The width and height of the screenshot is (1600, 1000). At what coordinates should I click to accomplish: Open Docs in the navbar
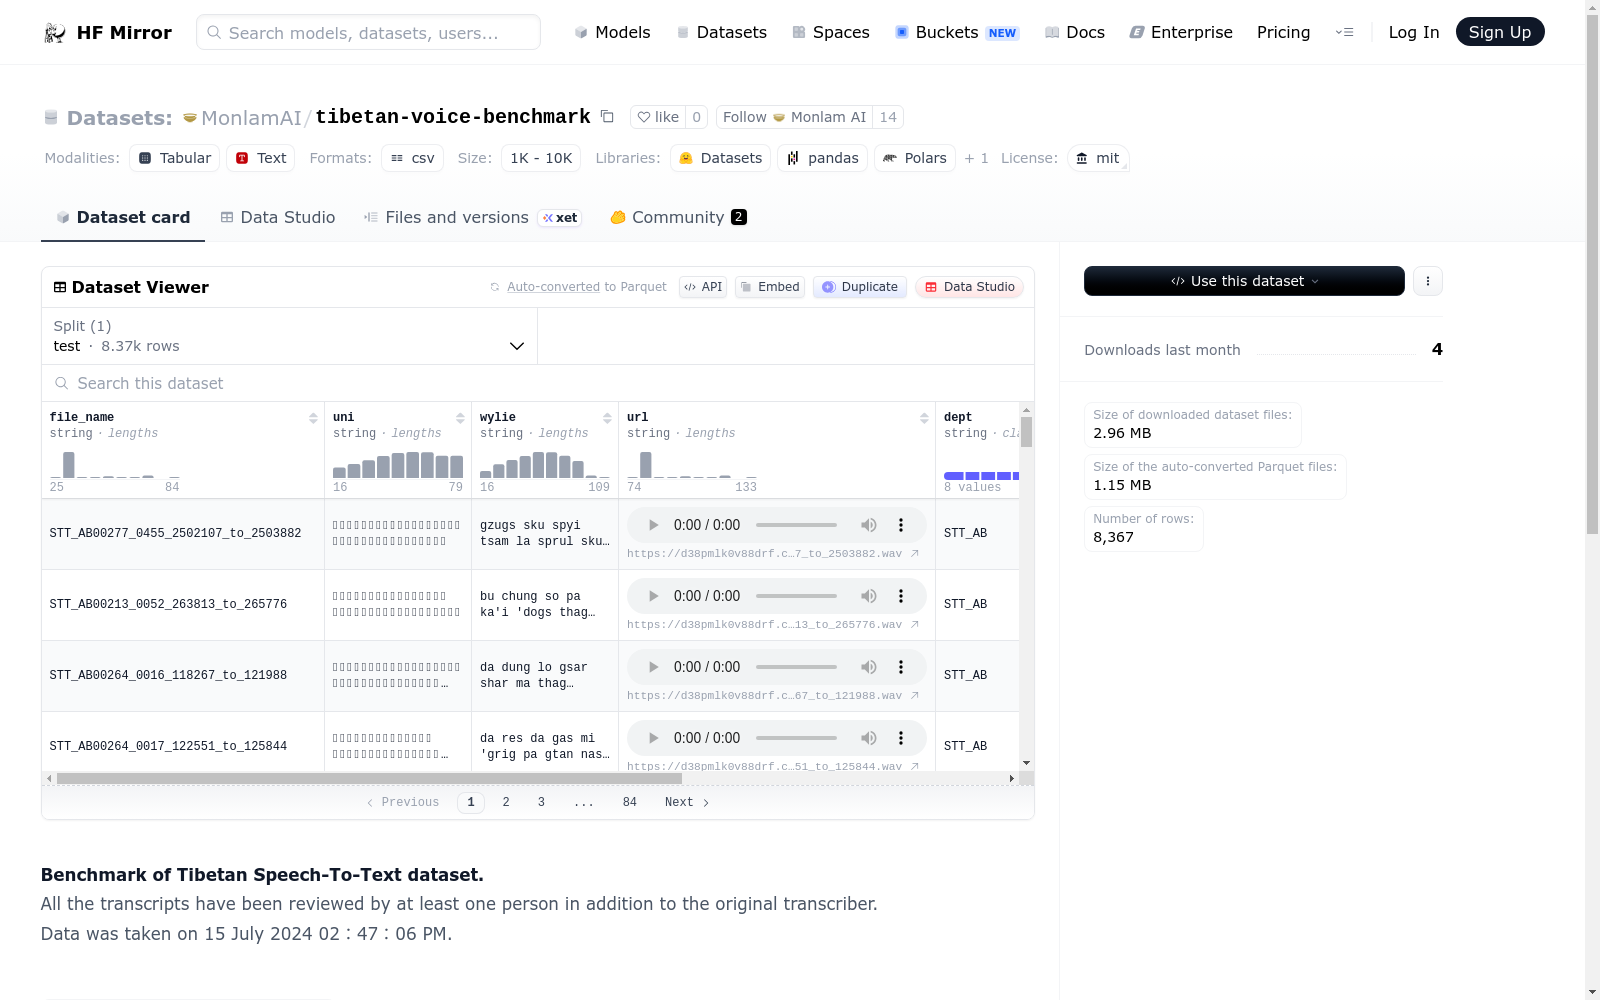1075,32
